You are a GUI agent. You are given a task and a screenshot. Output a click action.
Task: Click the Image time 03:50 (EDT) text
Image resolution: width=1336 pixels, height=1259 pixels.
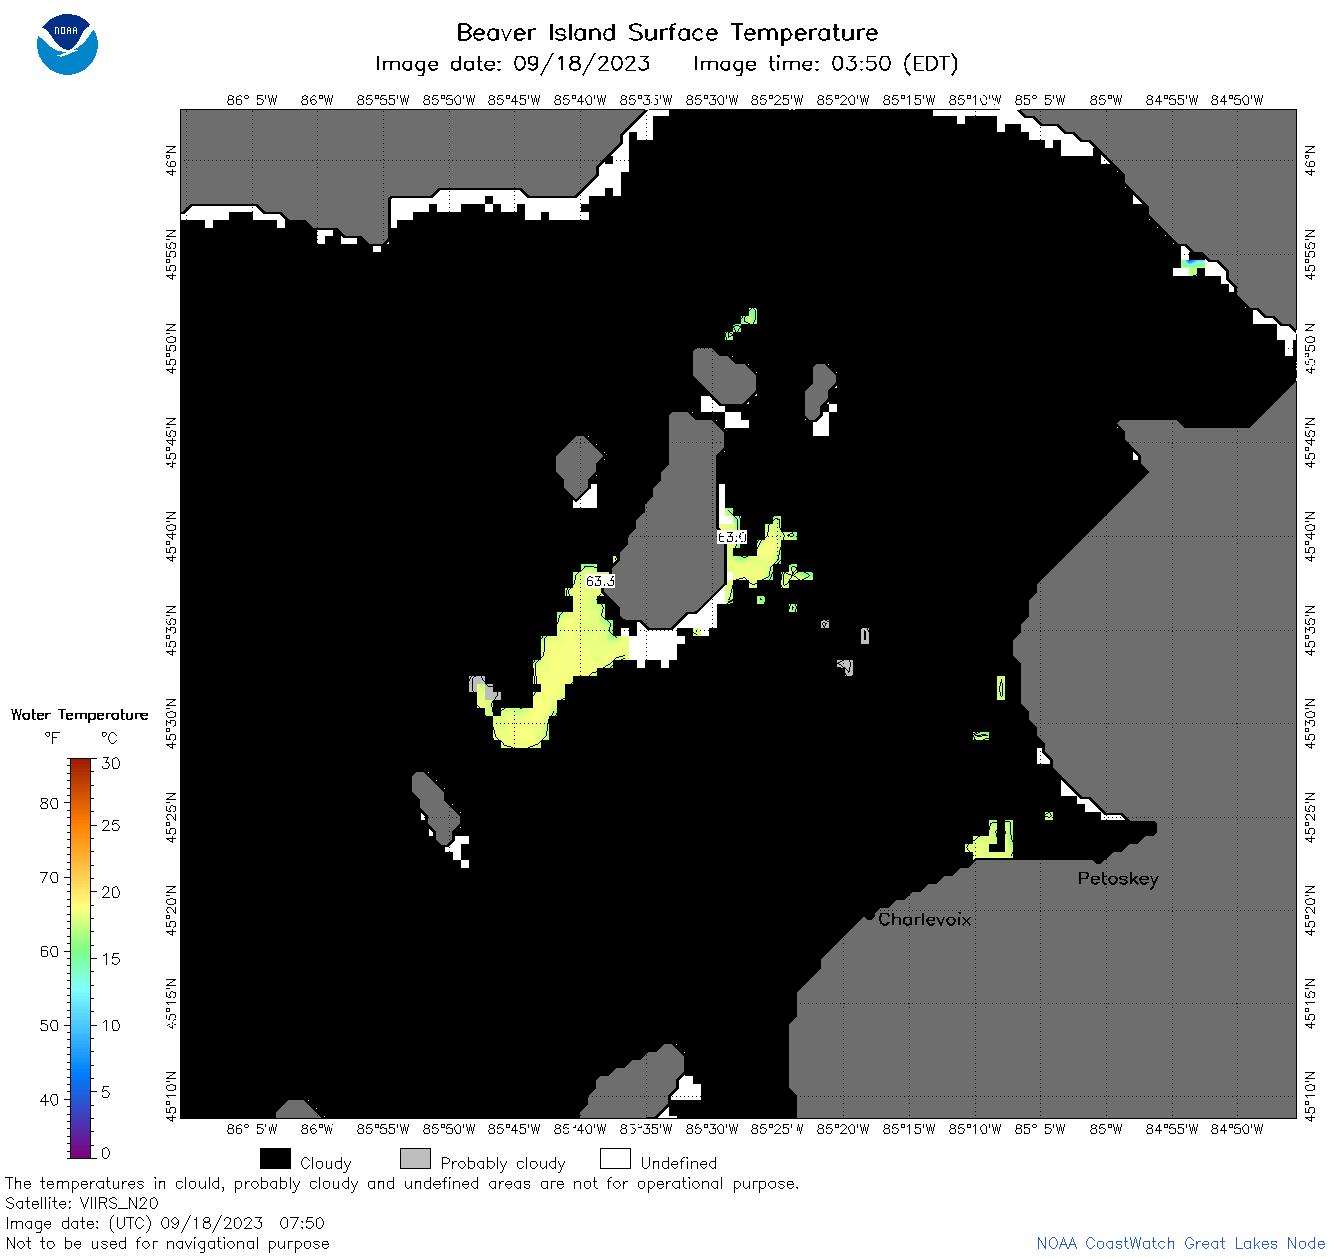tap(825, 64)
